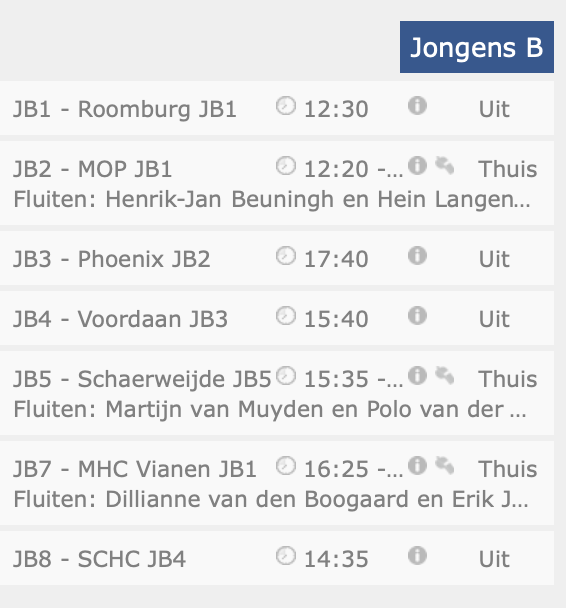Open info icon for JB5 - Schaerweijde JB5
Viewport: 566px width, 608px height.
pos(417,376)
